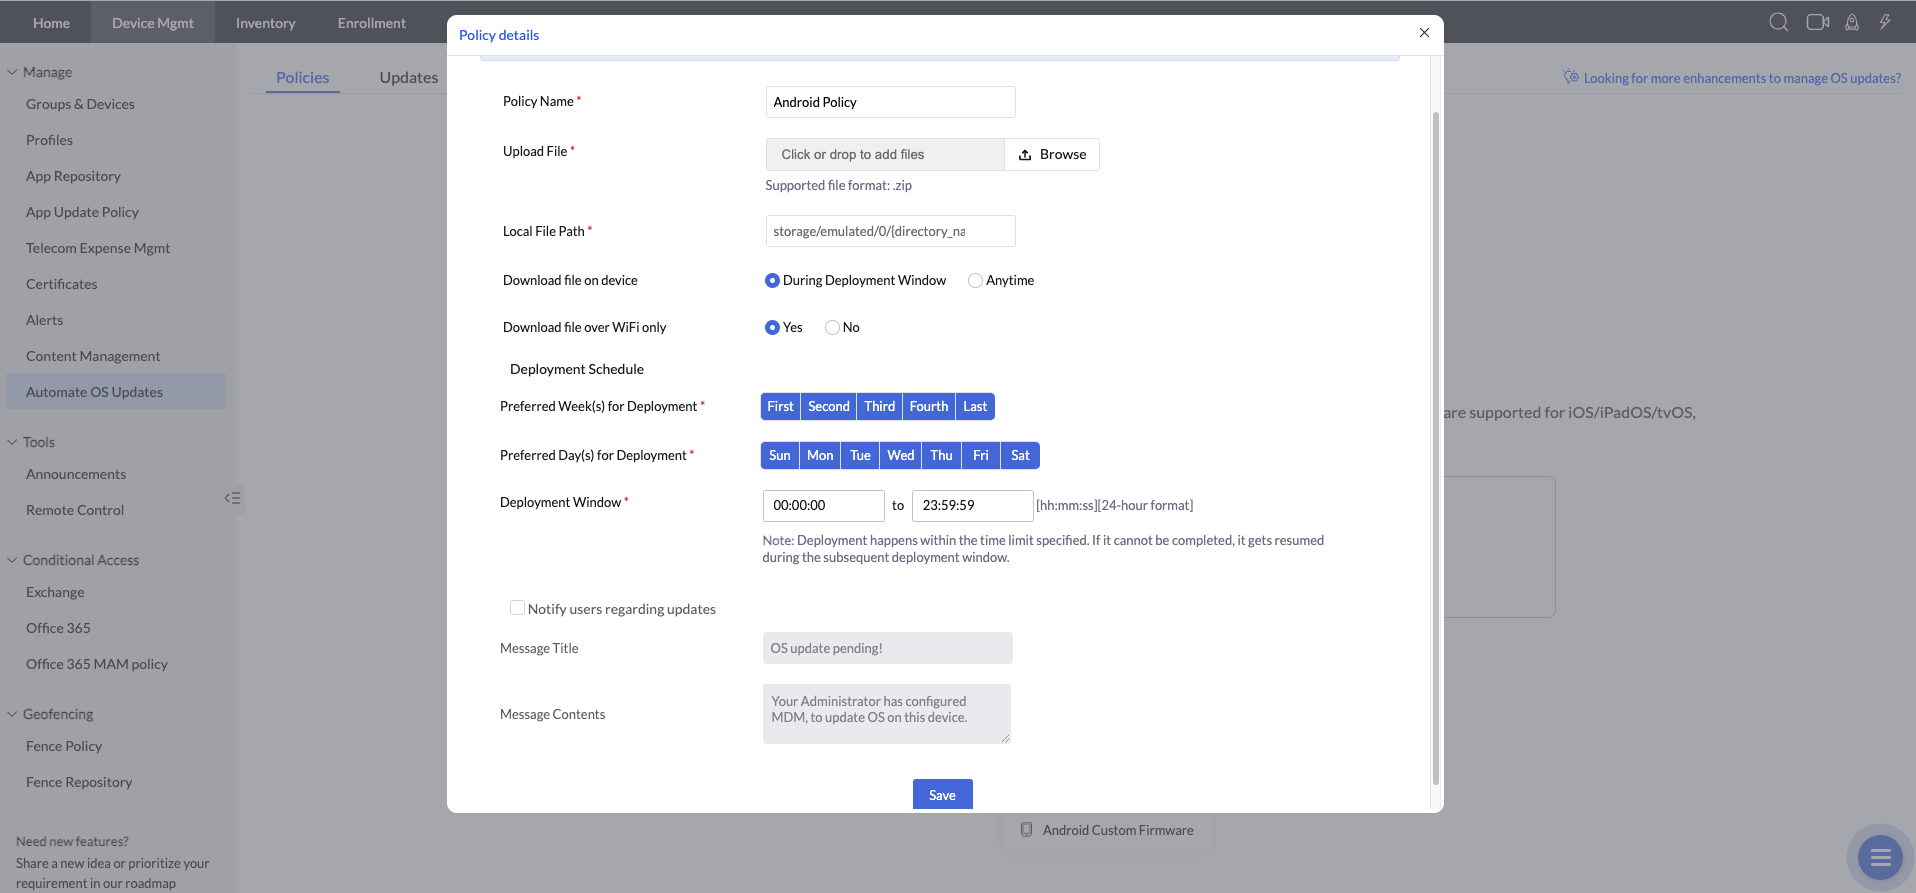Toggle the Wed deployment day button
The height and width of the screenshot is (893, 1916).
pyautogui.click(x=900, y=456)
